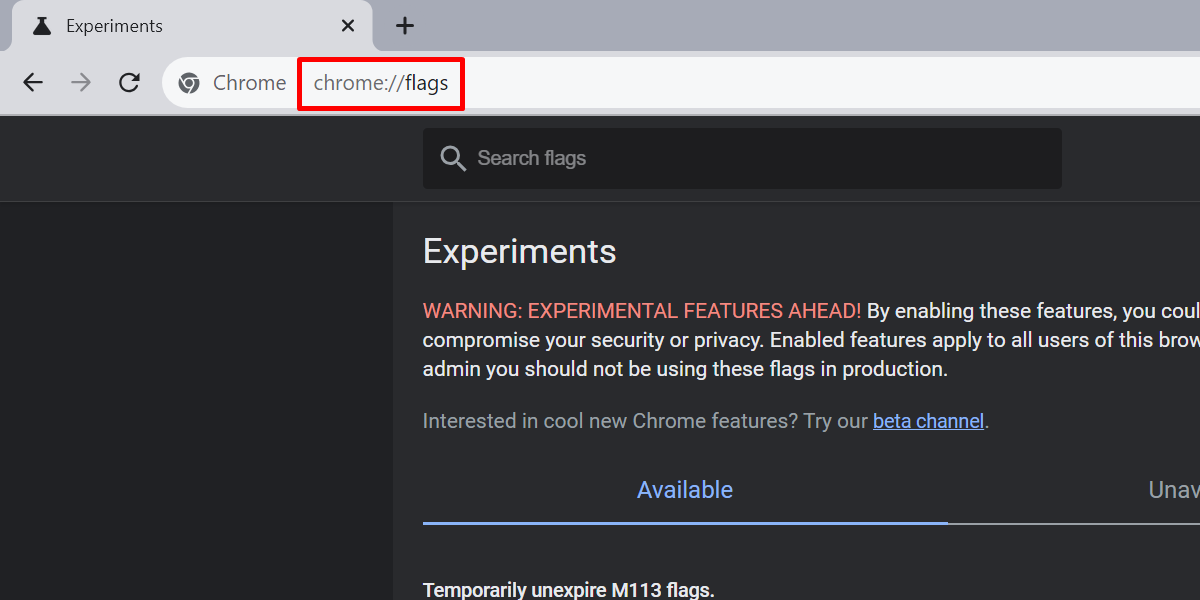Click the back navigation arrow
Screen dimensions: 1200x600
32,82
